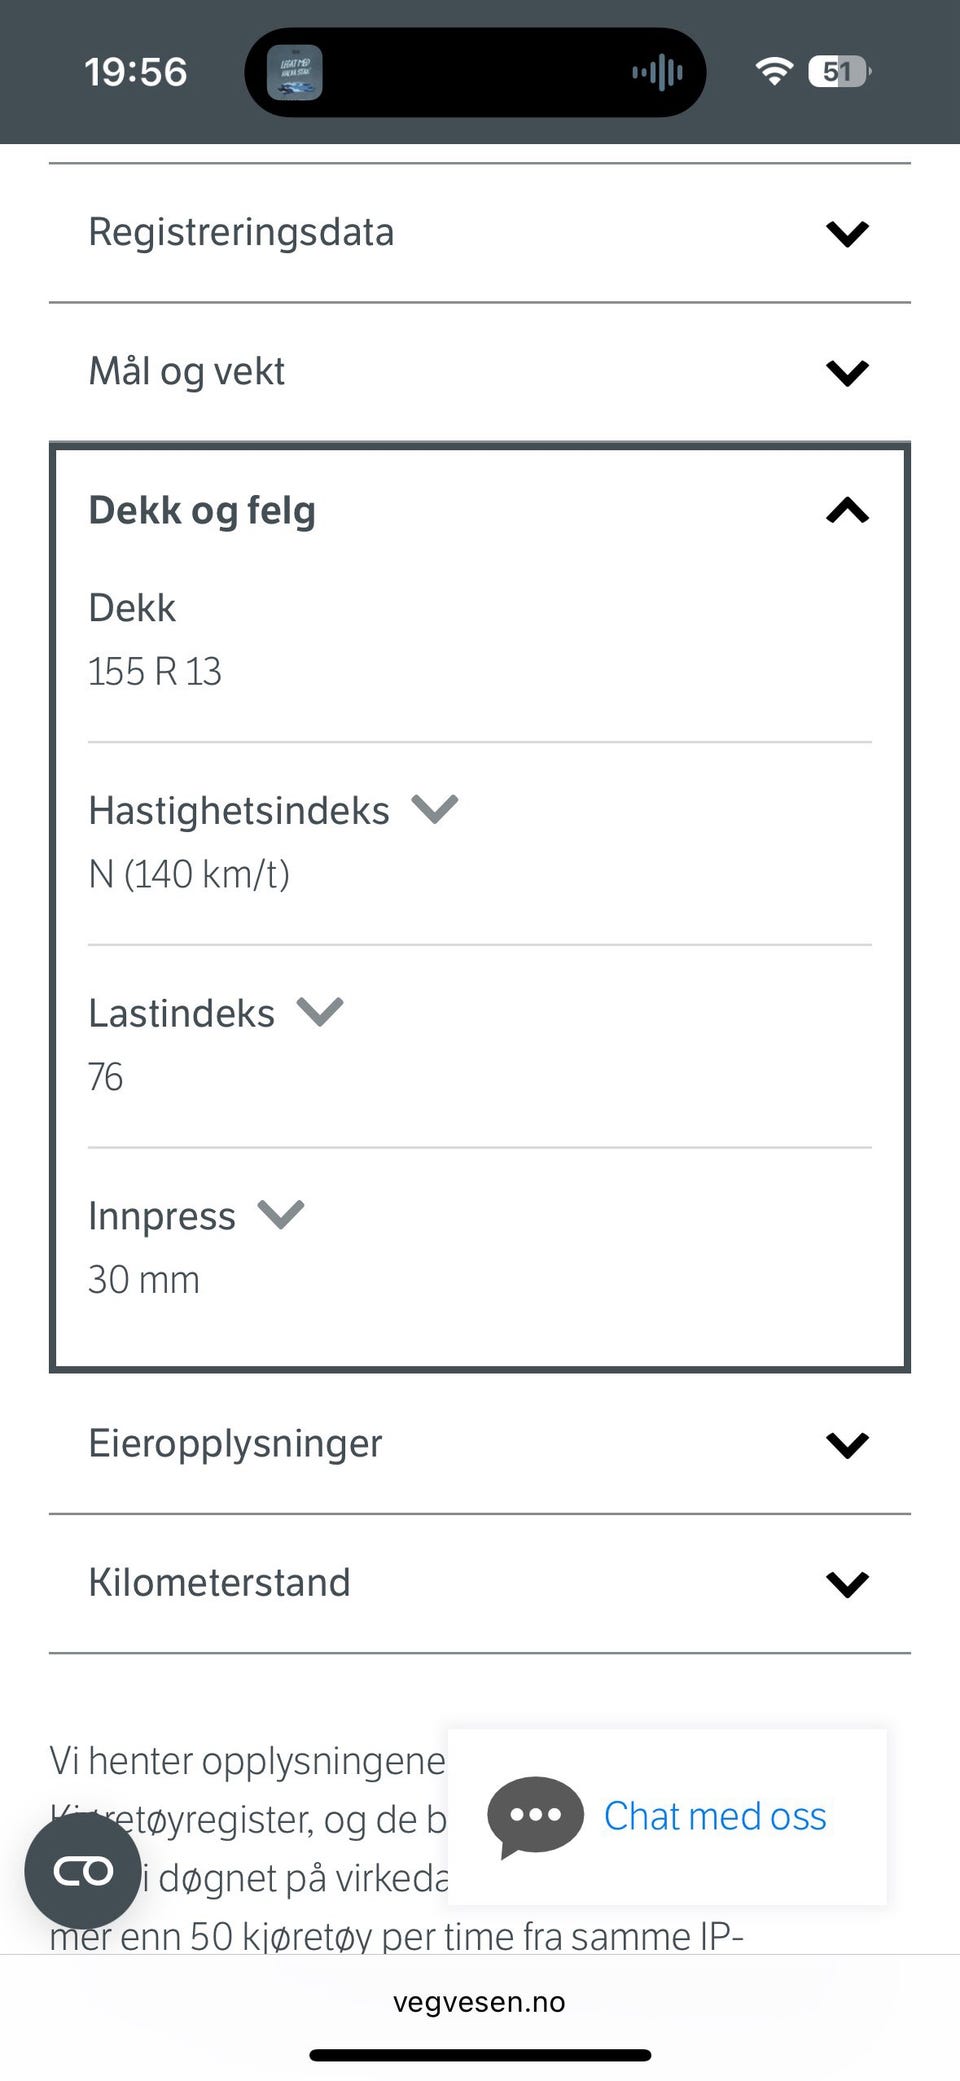Expand the Kilometerstand section chevron
The width and height of the screenshot is (960, 2081).
pos(847,1583)
